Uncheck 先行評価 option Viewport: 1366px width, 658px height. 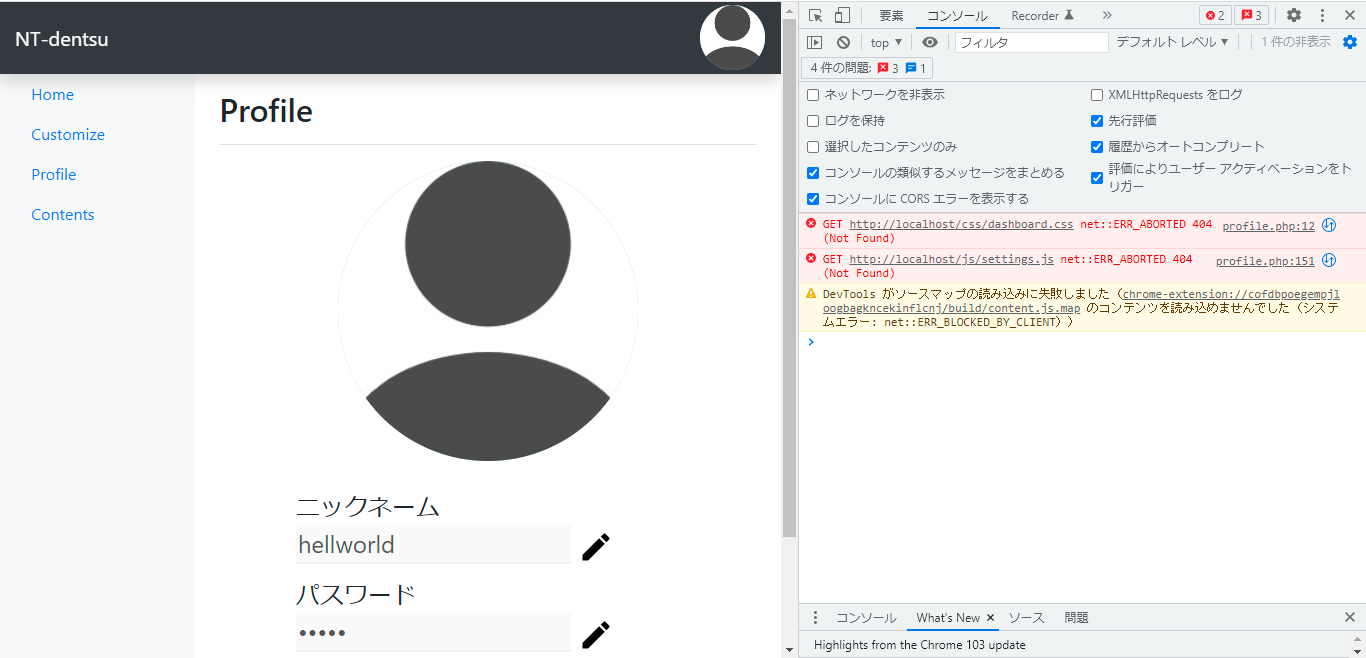click(x=1097, y=120)
